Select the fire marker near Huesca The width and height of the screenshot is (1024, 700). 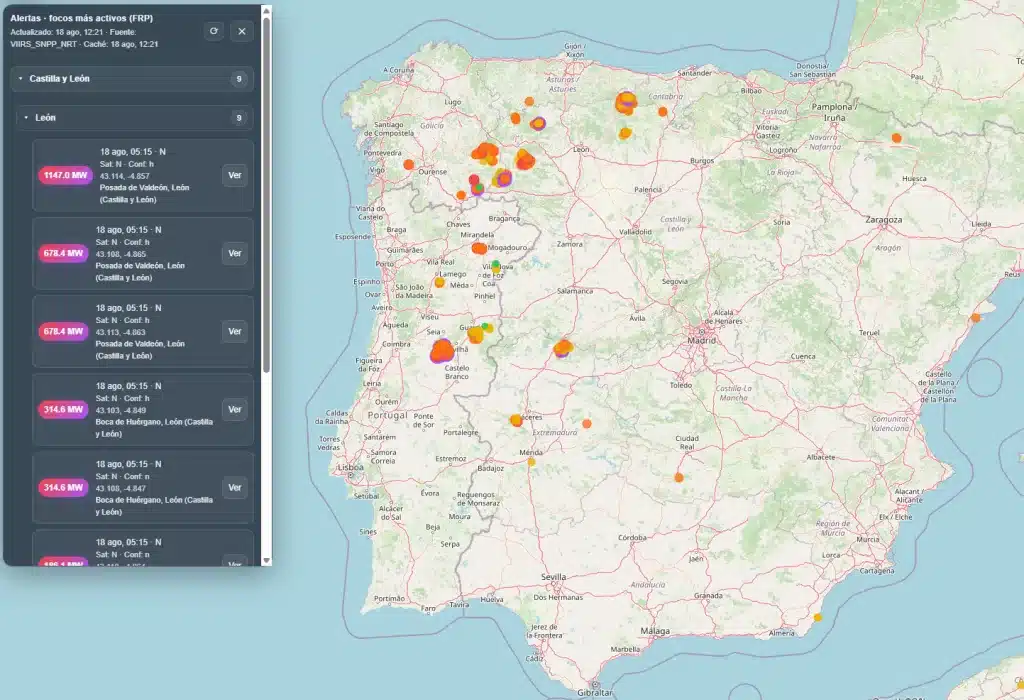click(896, 138)
